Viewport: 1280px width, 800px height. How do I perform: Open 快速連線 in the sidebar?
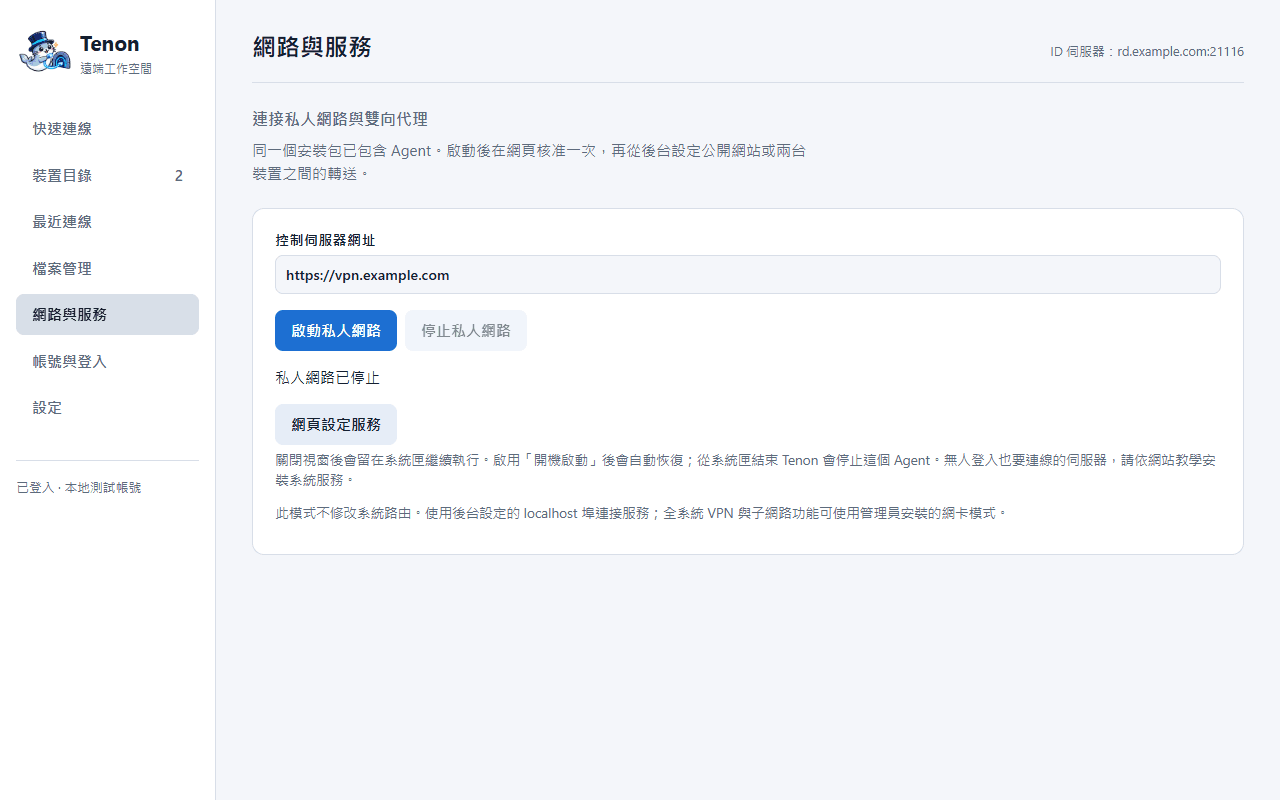107,129
